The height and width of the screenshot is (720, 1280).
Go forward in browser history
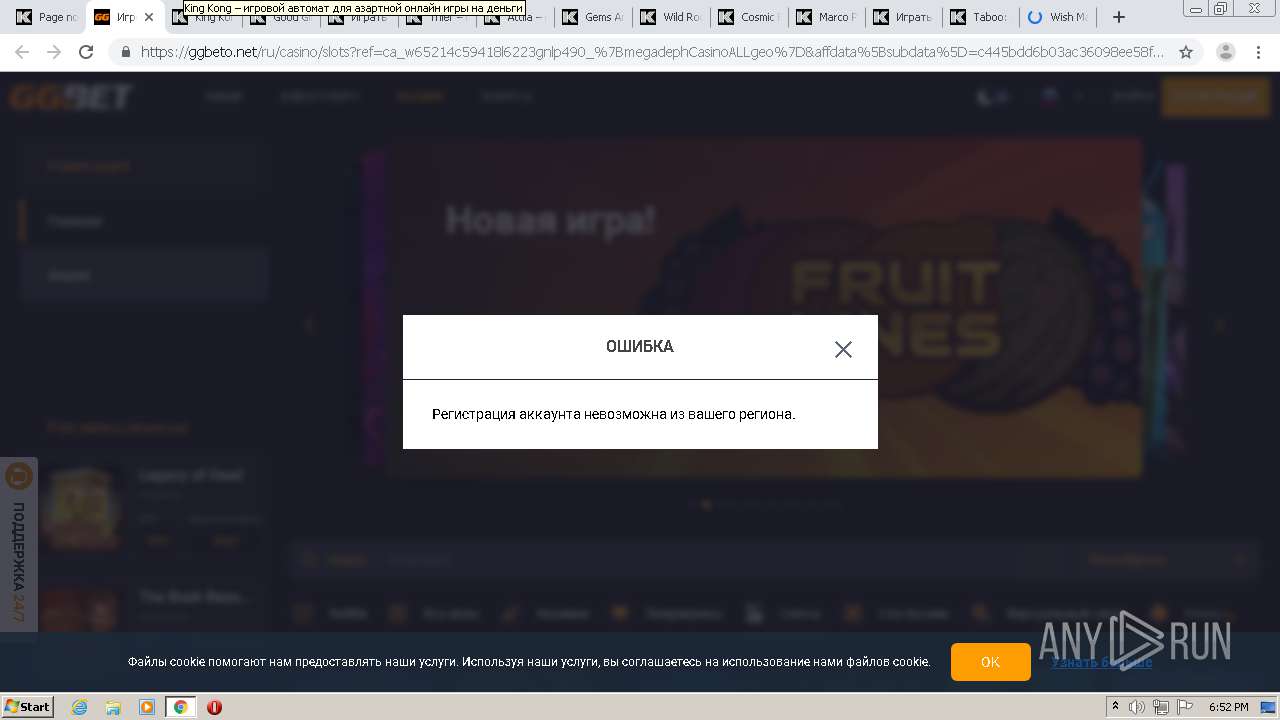54,52
